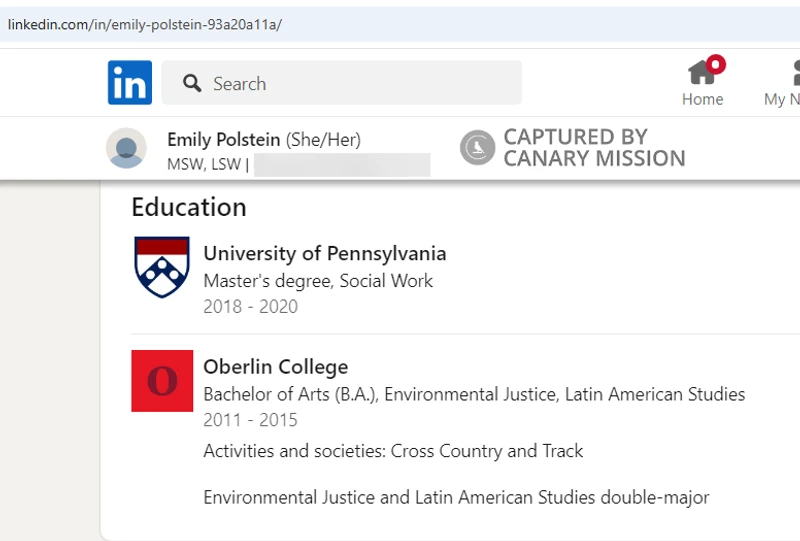Click "Activities and societies: Cross Country and Track"
Image resolution: width=800 pixels, height=541 pixels.
point(393,451)
